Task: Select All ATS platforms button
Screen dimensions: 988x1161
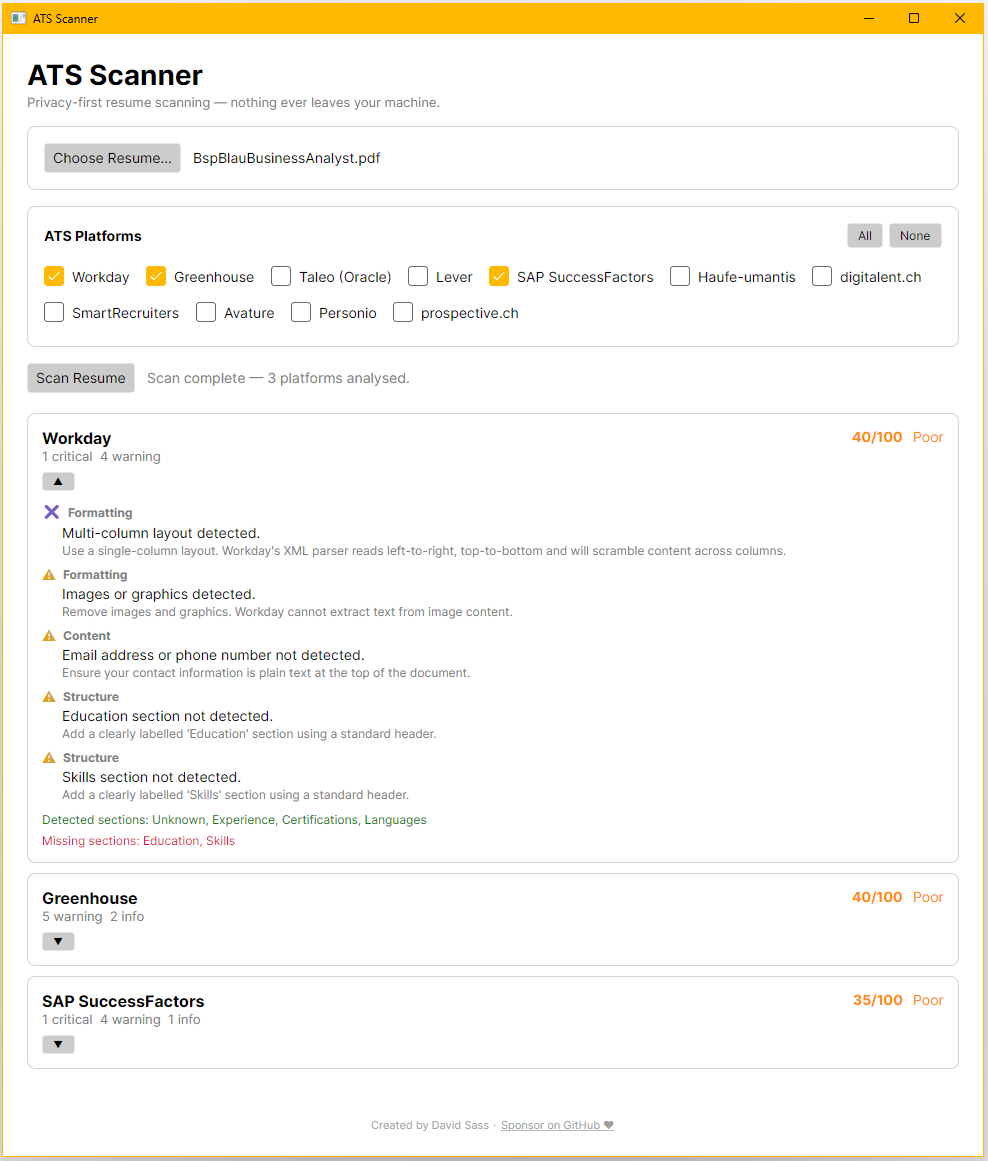Action: [864, 235]
